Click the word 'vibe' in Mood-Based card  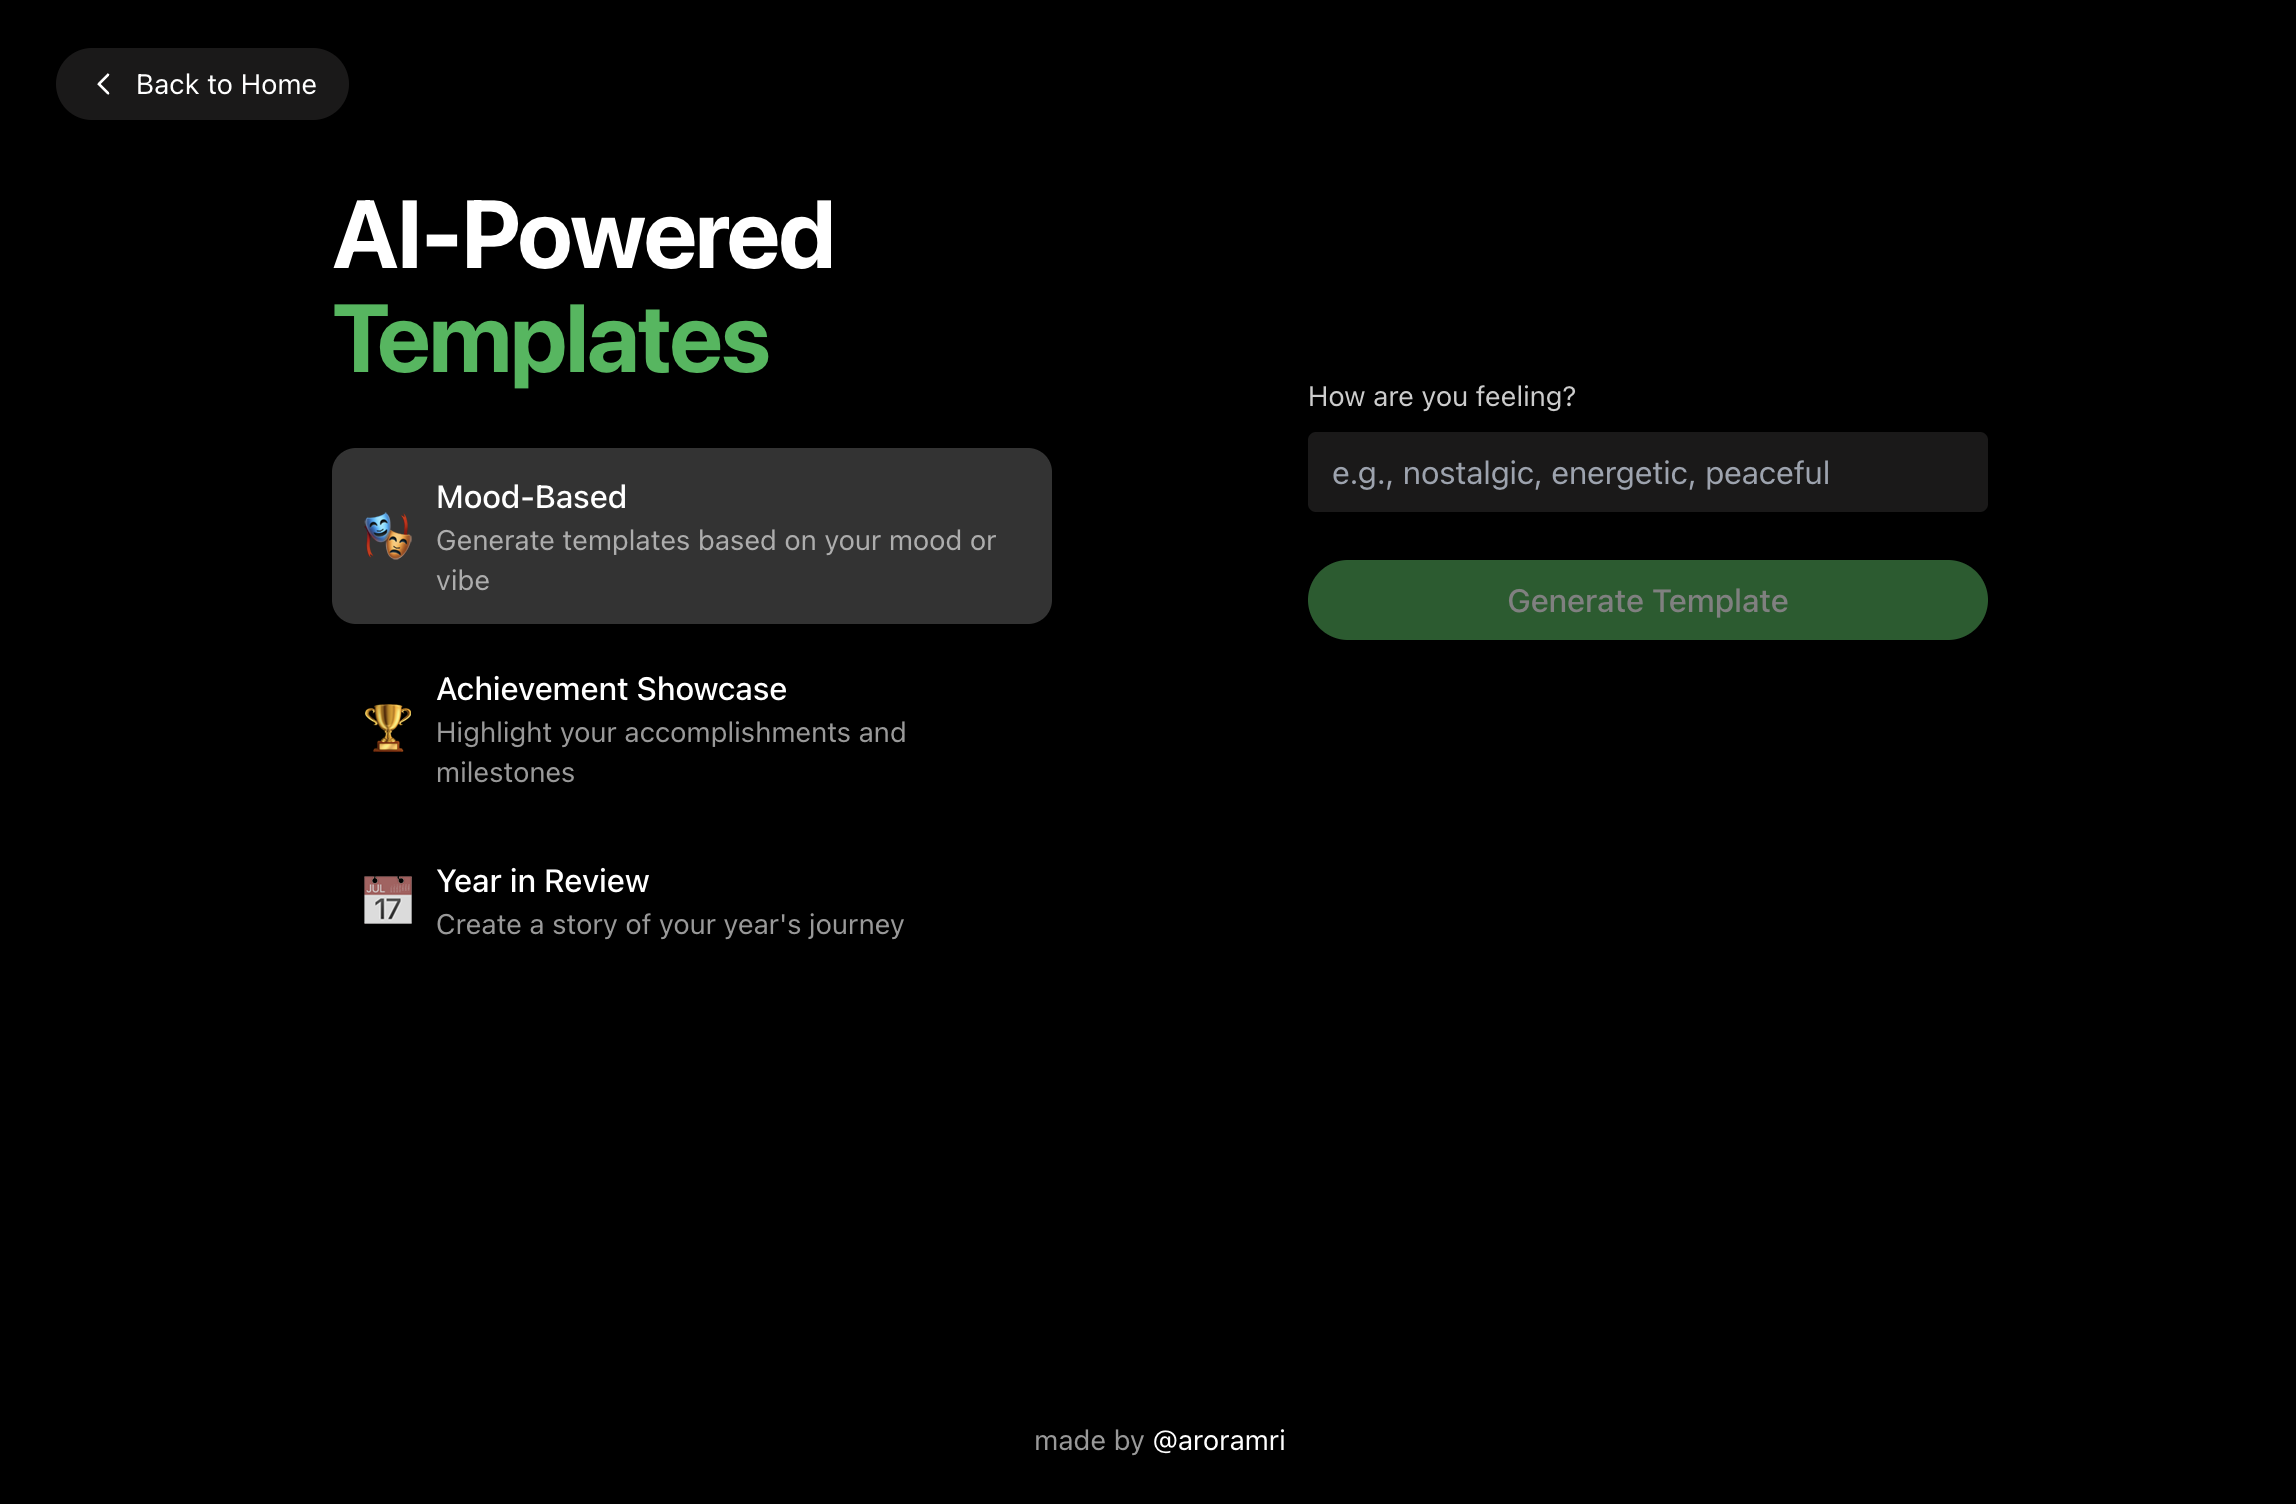tap(463, 581)
